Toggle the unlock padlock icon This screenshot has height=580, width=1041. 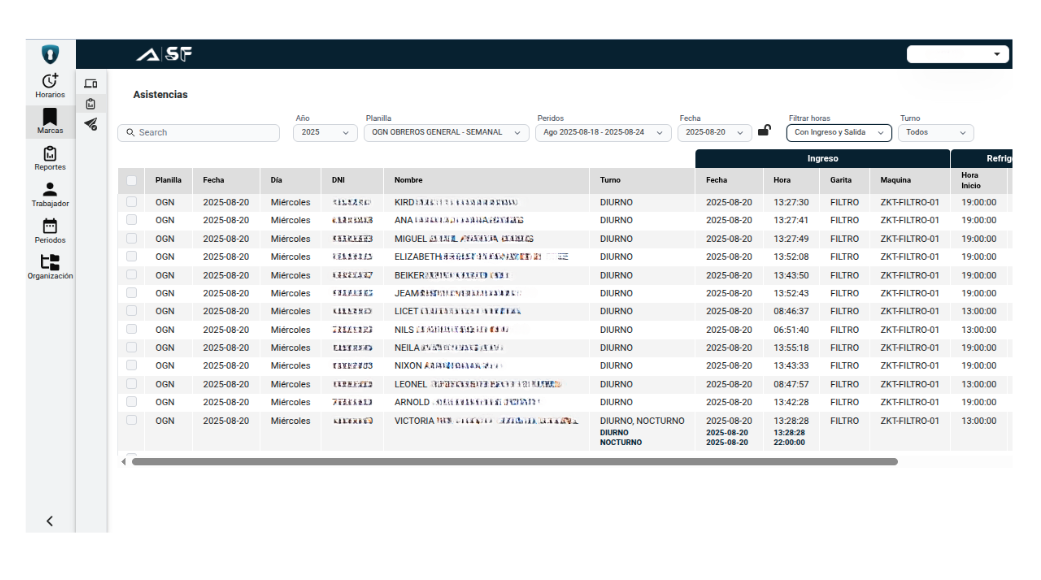[x=764, y=130]
